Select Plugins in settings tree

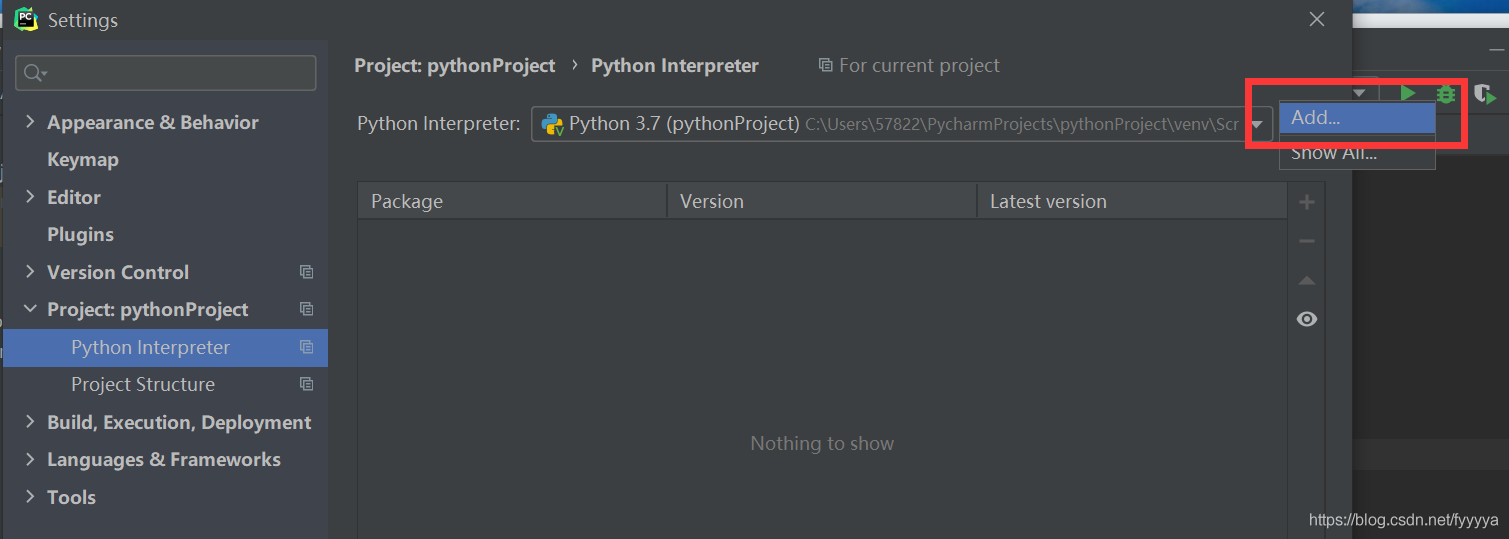coord(80,234)
